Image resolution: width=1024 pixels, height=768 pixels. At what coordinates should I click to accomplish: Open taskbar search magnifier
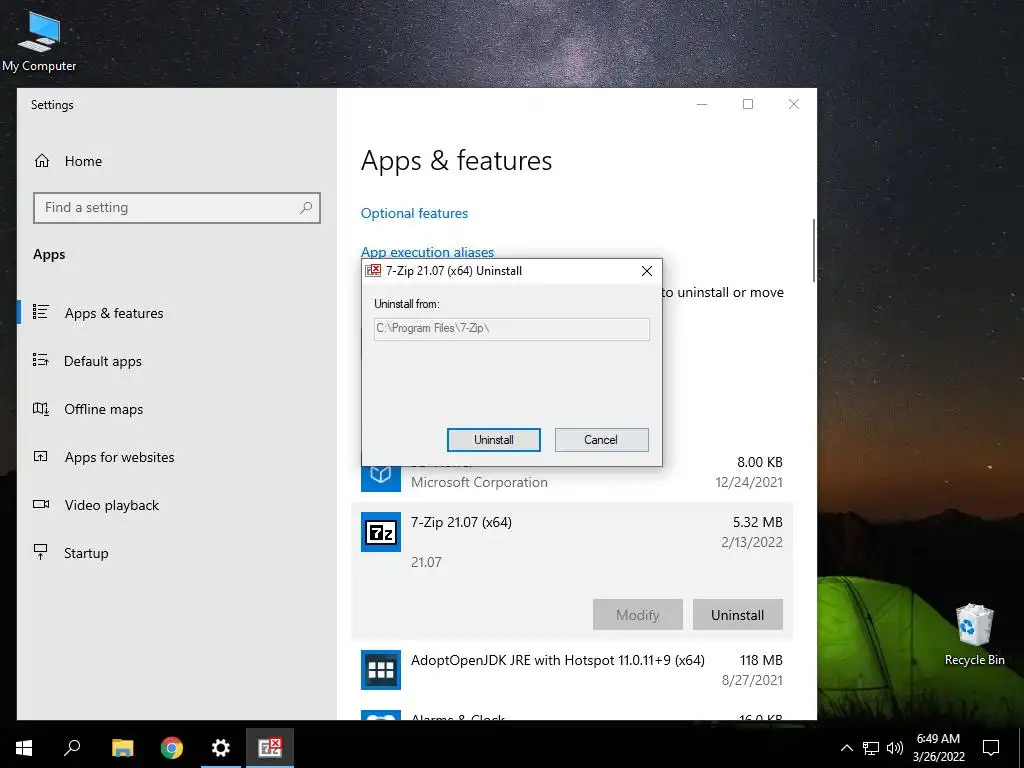pos(72,748)
